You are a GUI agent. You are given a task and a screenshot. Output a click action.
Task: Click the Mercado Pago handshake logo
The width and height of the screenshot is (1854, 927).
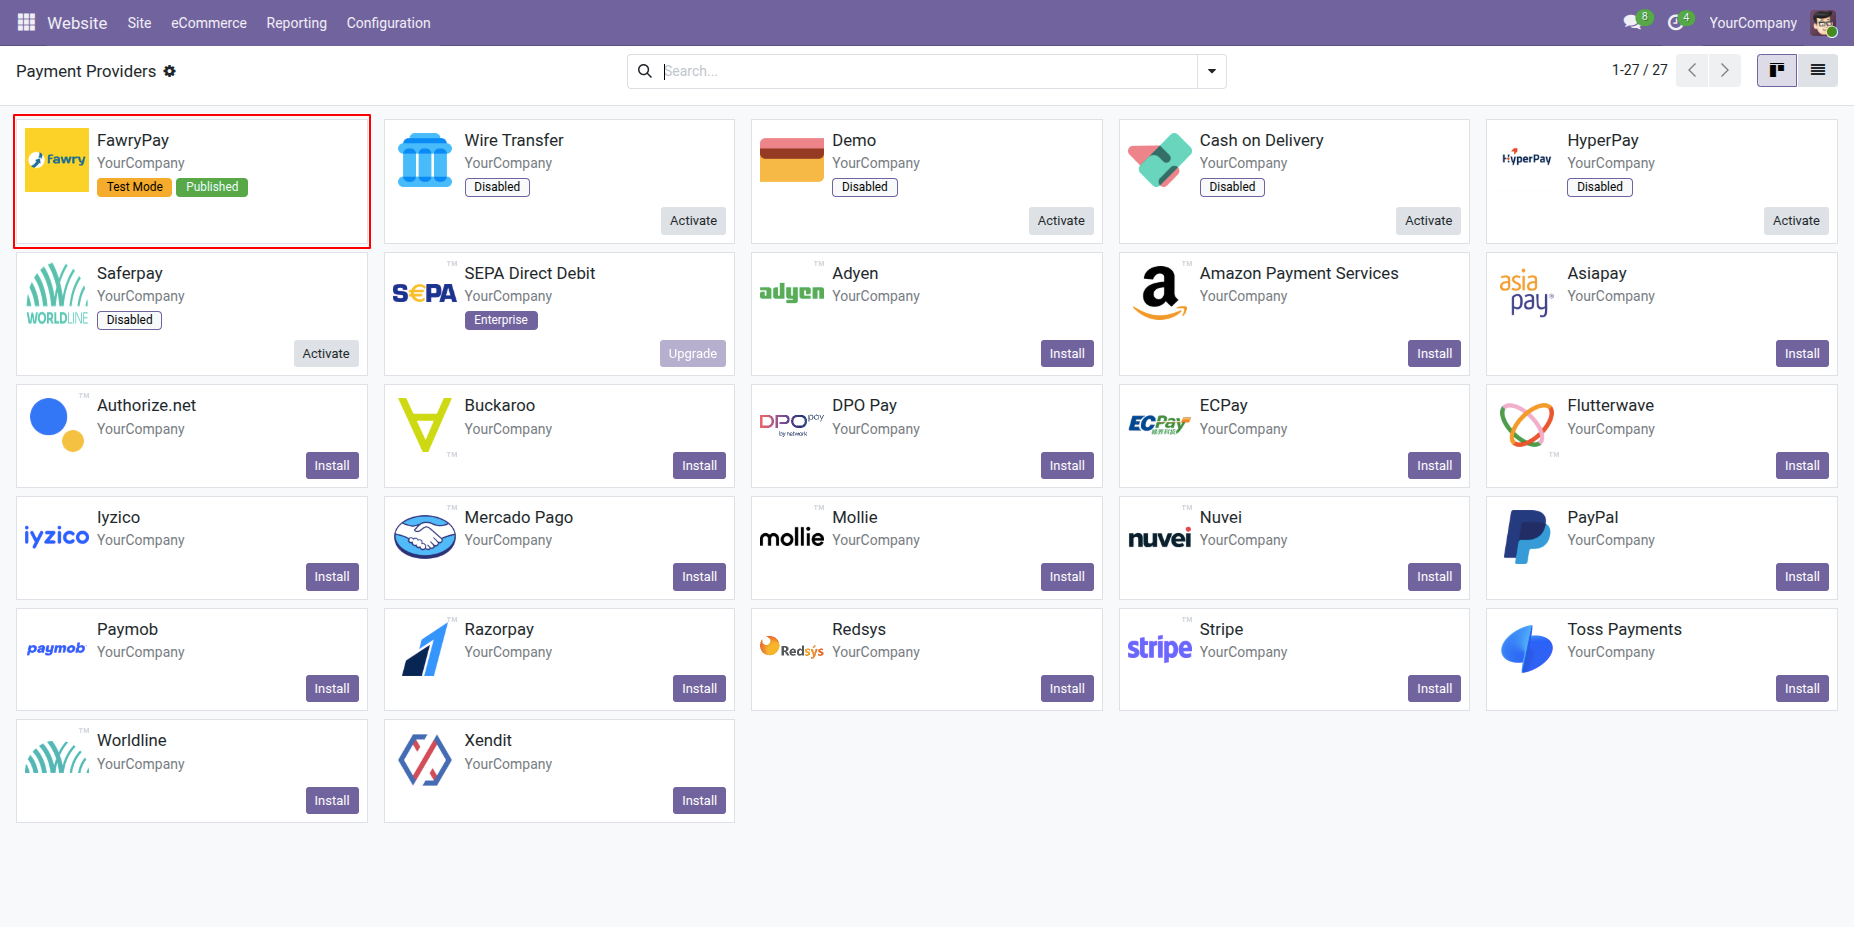coord(425,537)
